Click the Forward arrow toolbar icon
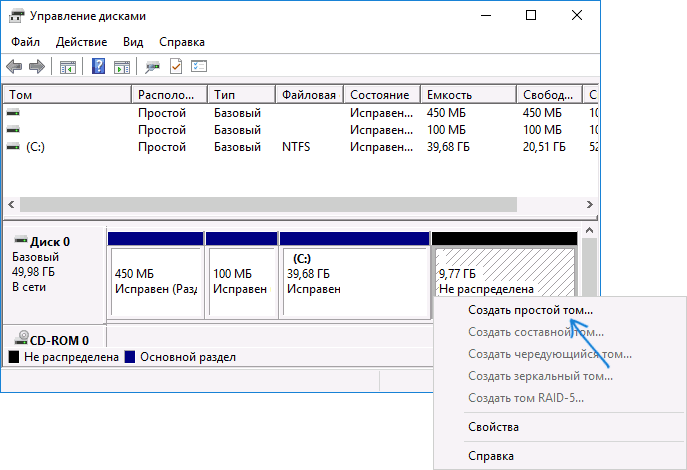This screenshot has height=470, width=687. [x=37, y=67]
